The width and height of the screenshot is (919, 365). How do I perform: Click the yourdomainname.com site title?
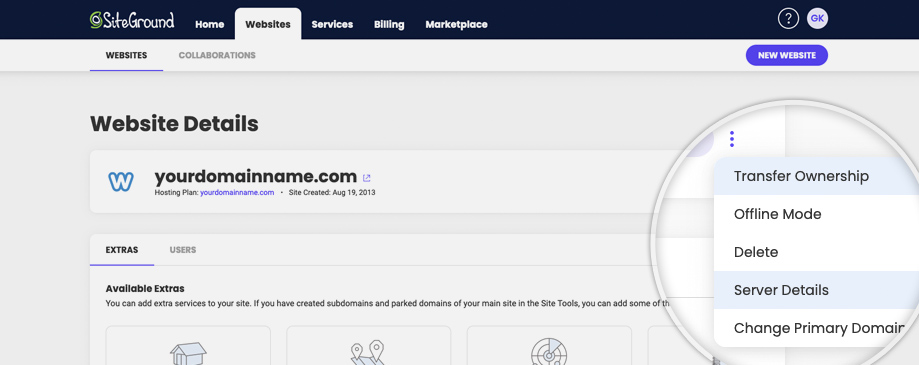pyautogui.click(x=256, y=176)
